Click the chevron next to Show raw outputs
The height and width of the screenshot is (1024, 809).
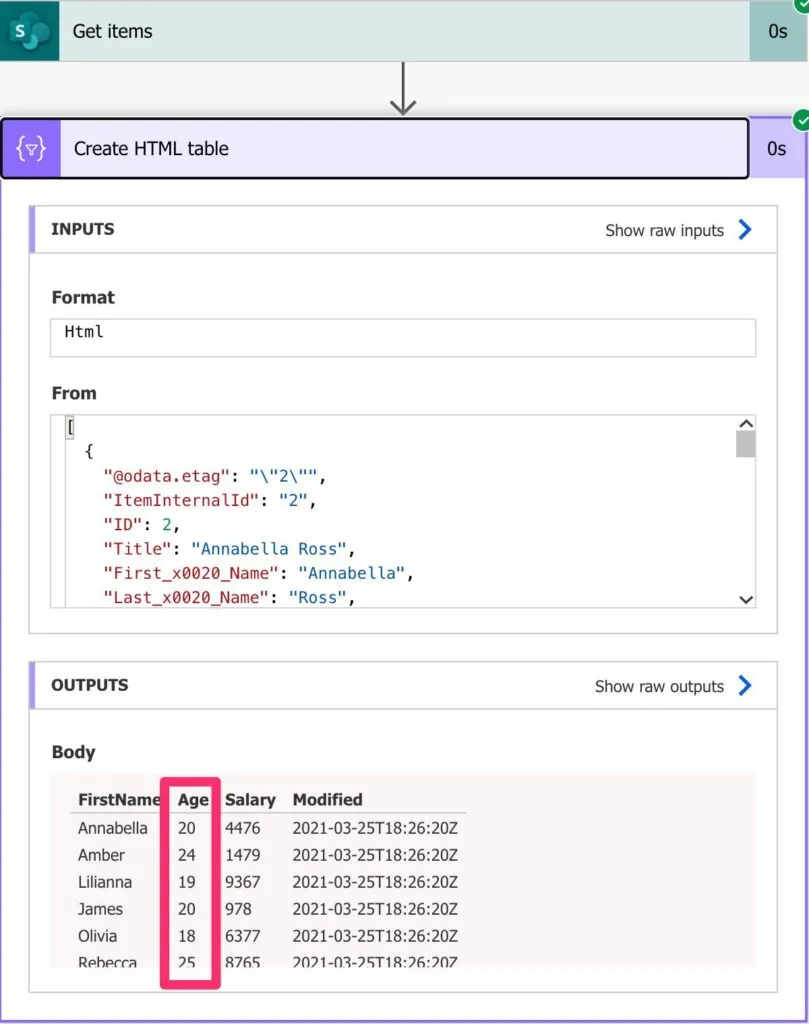(x=745, y=686)
